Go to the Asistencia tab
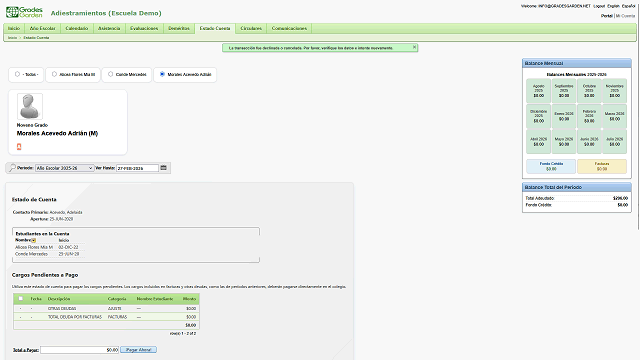Viewport: 640px width, 360px height. [x=109, y=28]
